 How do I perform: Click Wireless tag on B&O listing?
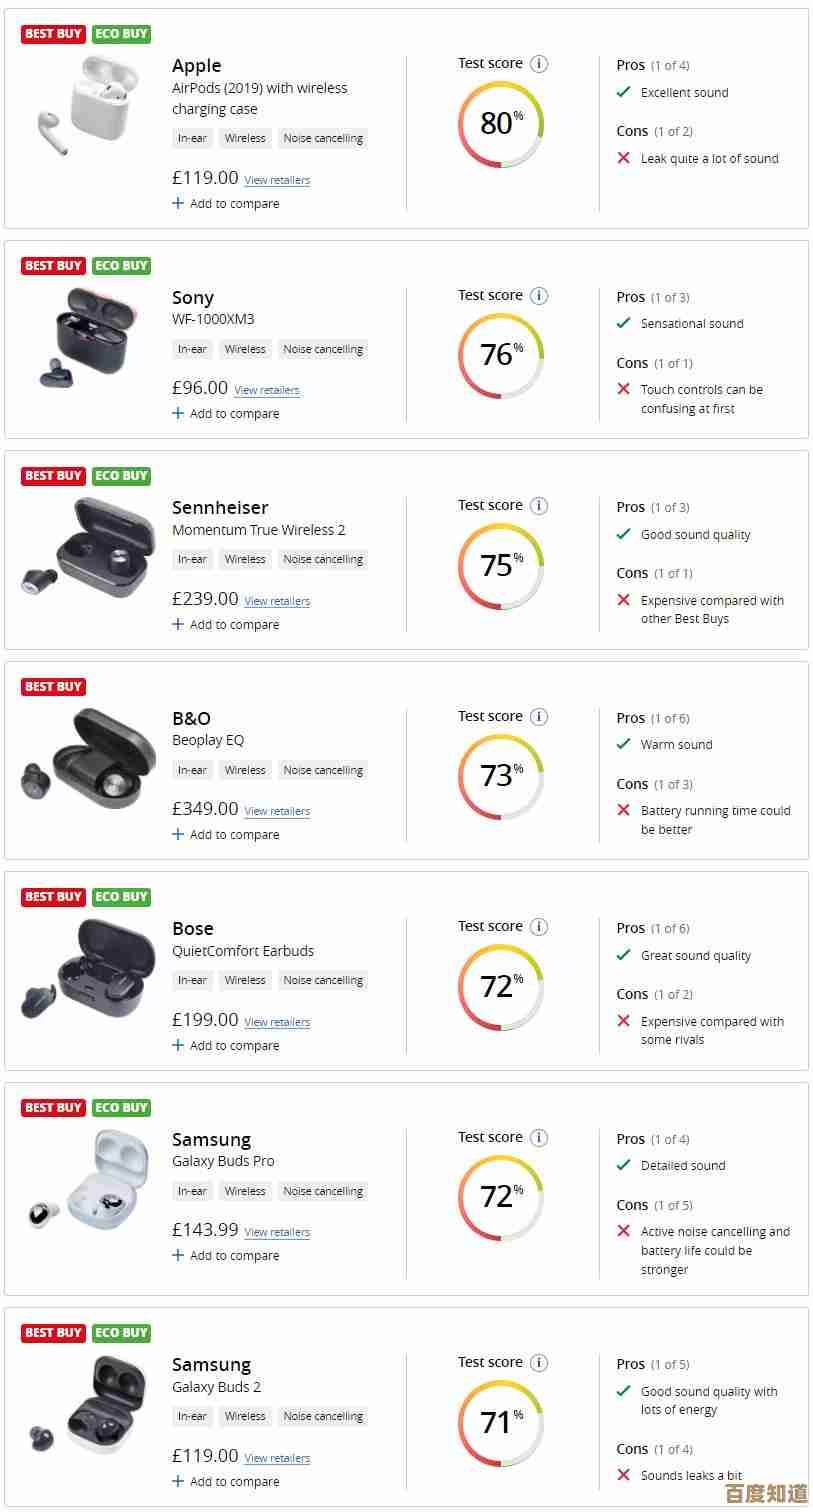click(245, 770)
